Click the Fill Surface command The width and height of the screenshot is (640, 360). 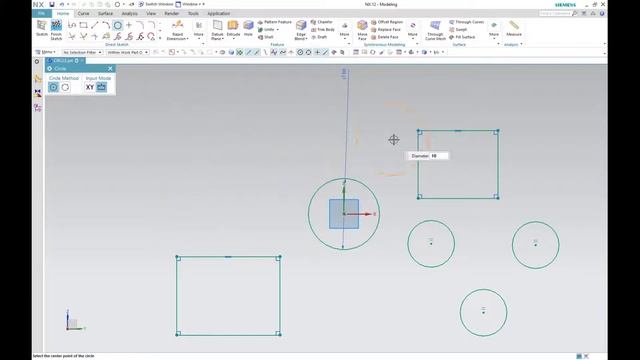coord(462,37)
